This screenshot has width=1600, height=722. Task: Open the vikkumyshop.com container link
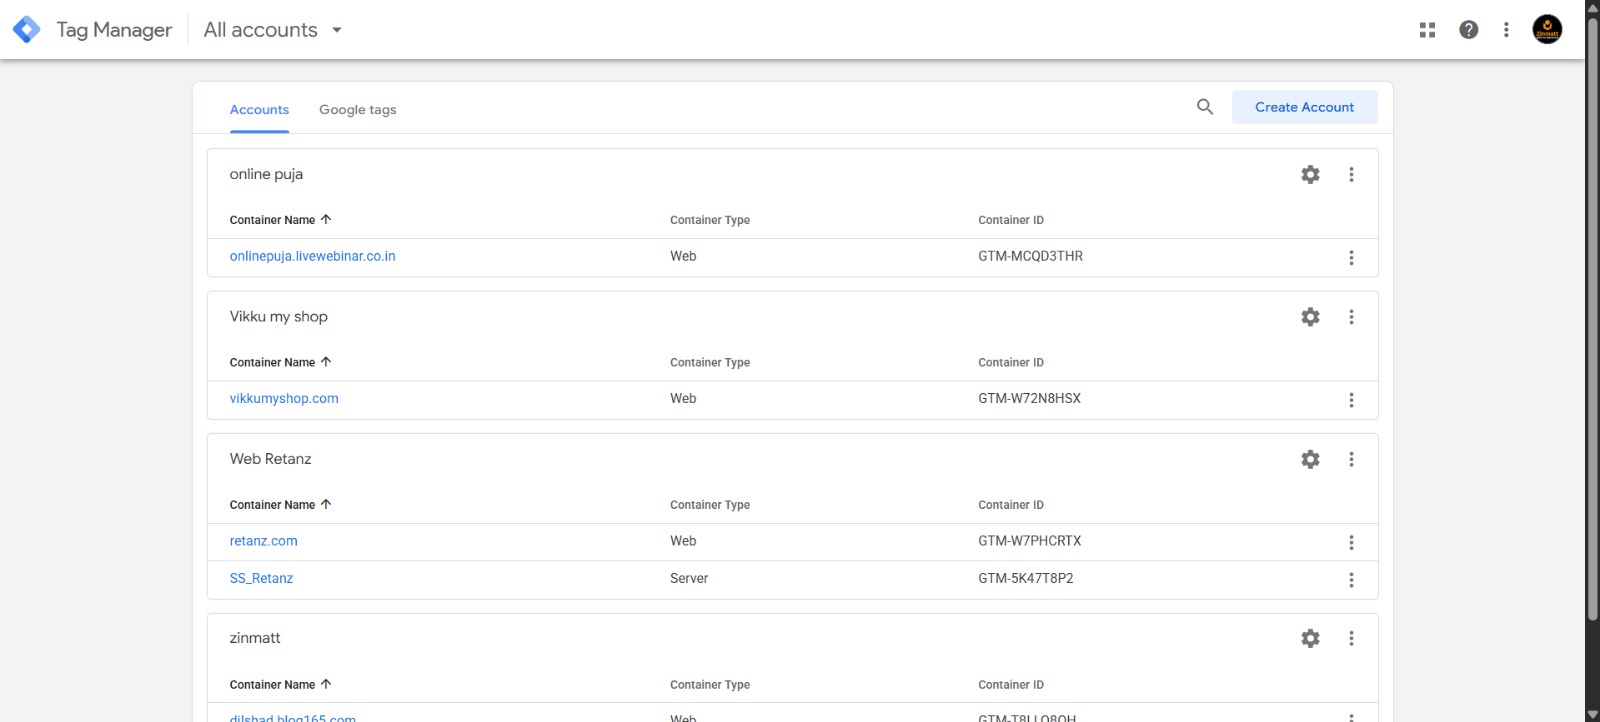pyautogui.click(x=284, y=398)
